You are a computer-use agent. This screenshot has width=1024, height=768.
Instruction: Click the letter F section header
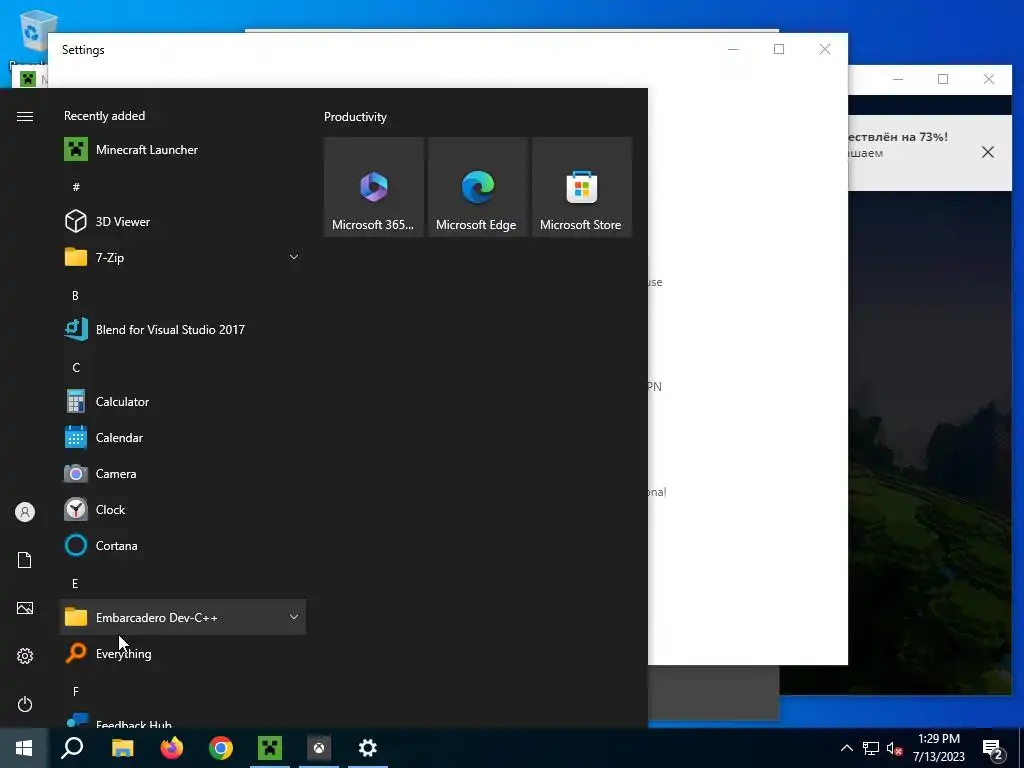click(75, 691)
